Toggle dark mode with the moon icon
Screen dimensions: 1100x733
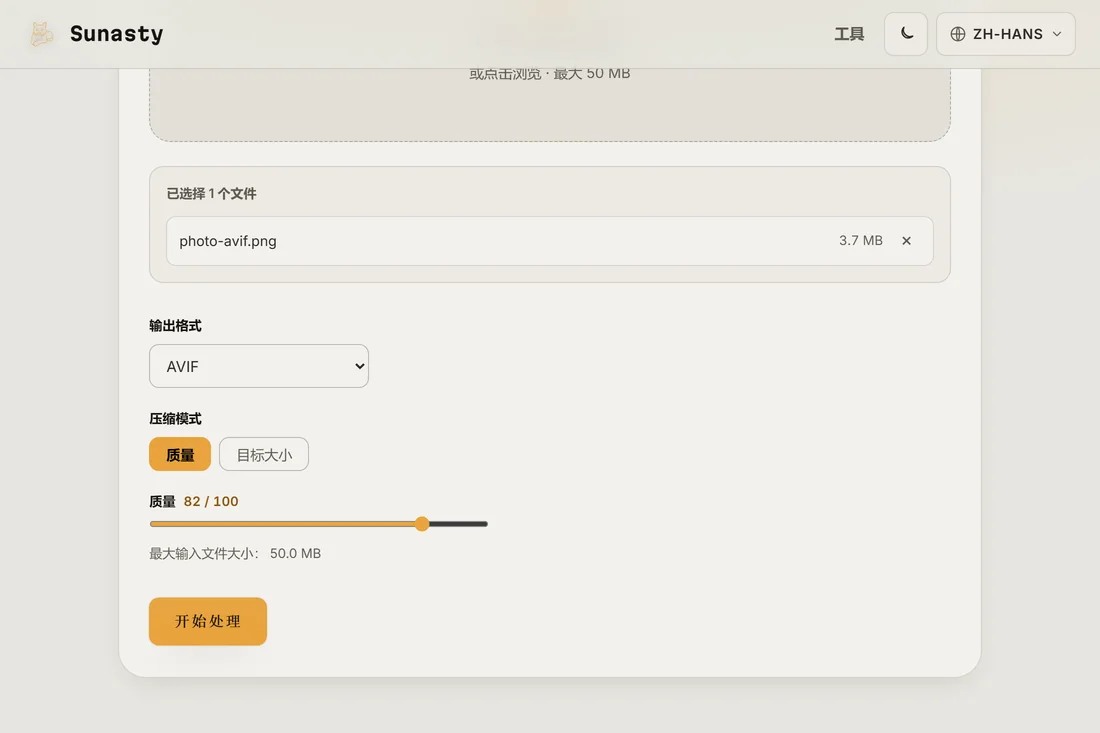[906, 34]
